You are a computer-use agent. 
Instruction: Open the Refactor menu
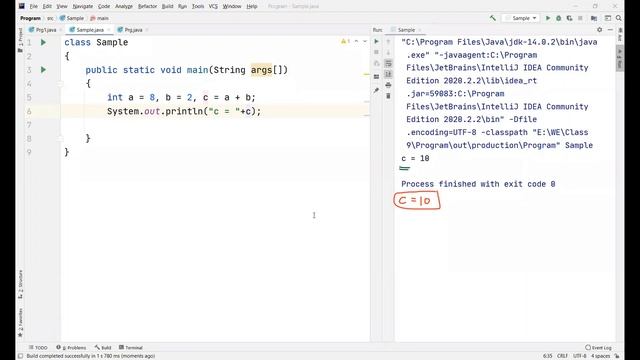point(147,7)
